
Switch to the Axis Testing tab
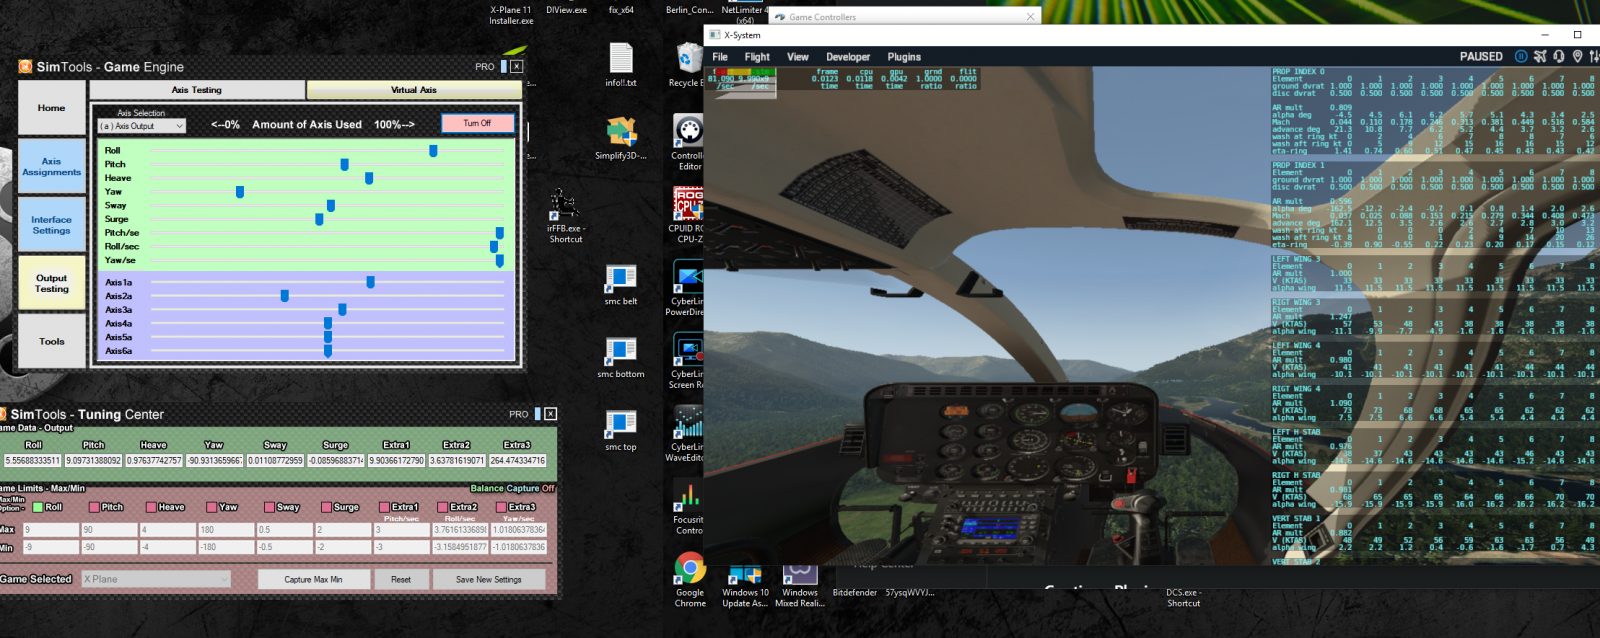(197, 90)
